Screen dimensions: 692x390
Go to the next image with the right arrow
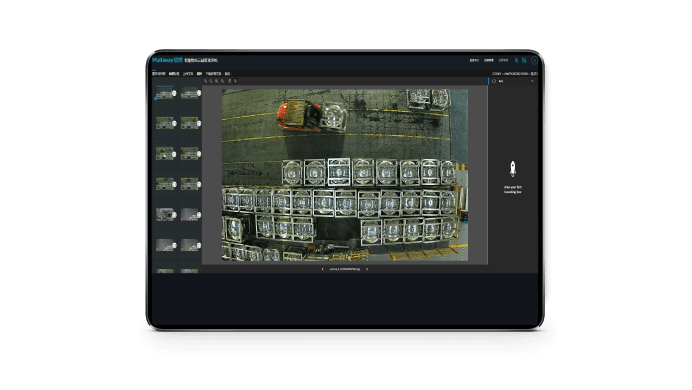367,269
